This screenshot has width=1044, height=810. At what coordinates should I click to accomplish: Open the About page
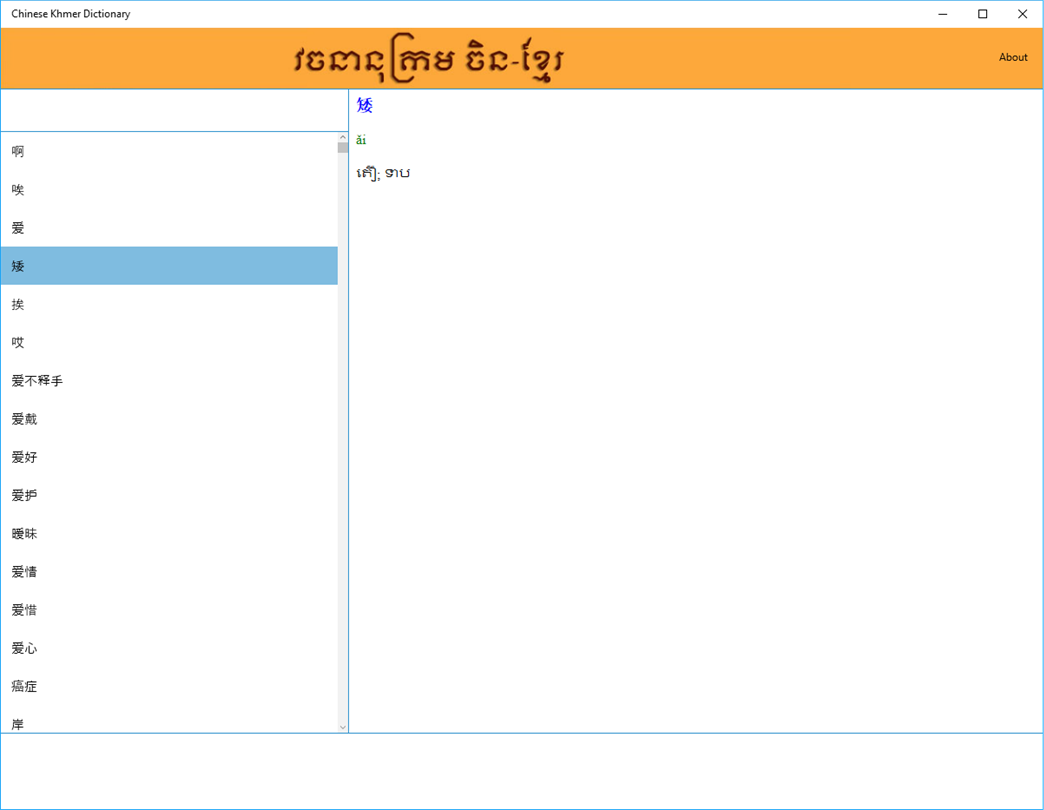1013,57
